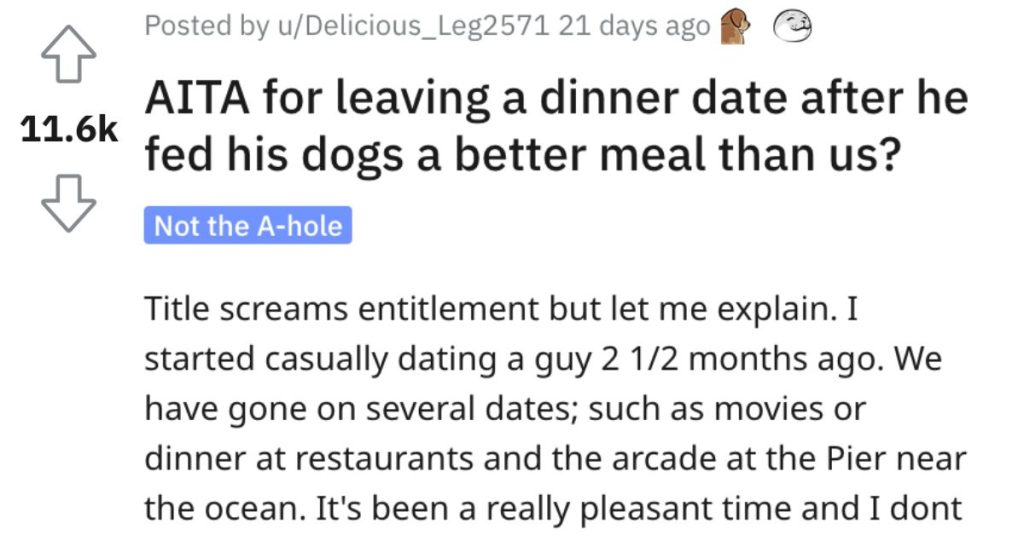Click the '21 days ago' timestamp

[x=633, y=27]
